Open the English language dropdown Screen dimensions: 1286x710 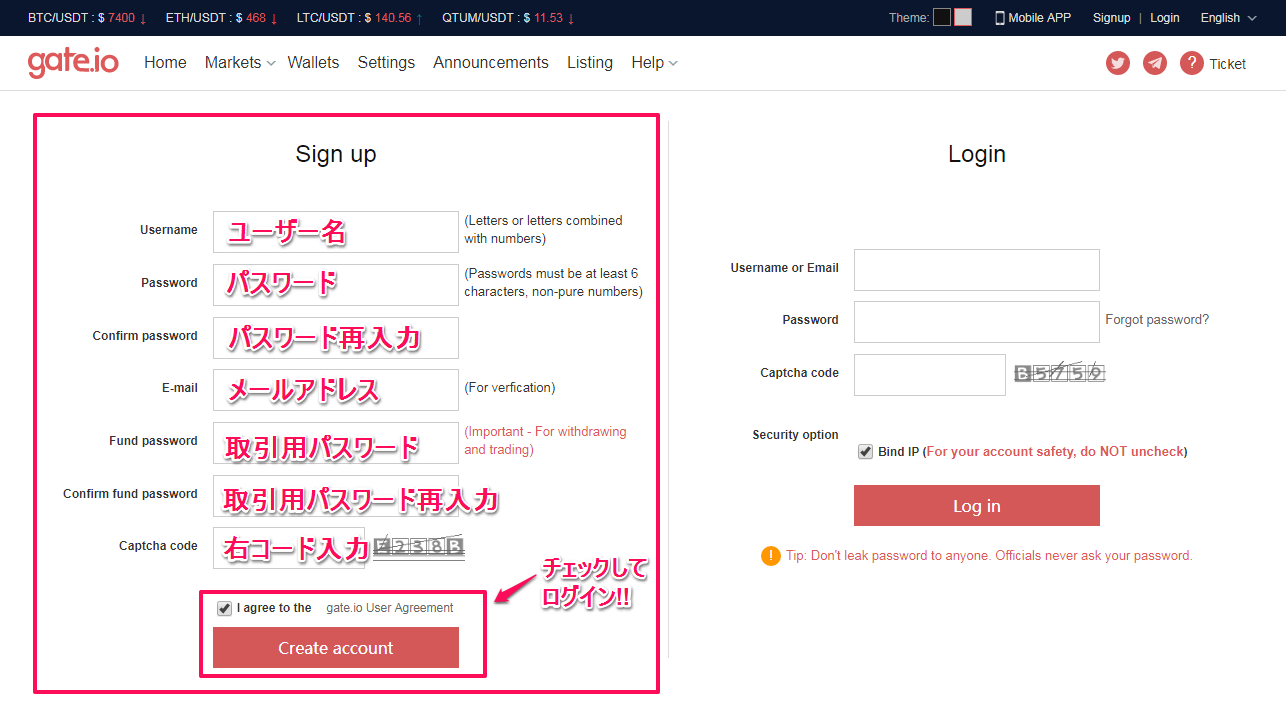(1228, 18)
